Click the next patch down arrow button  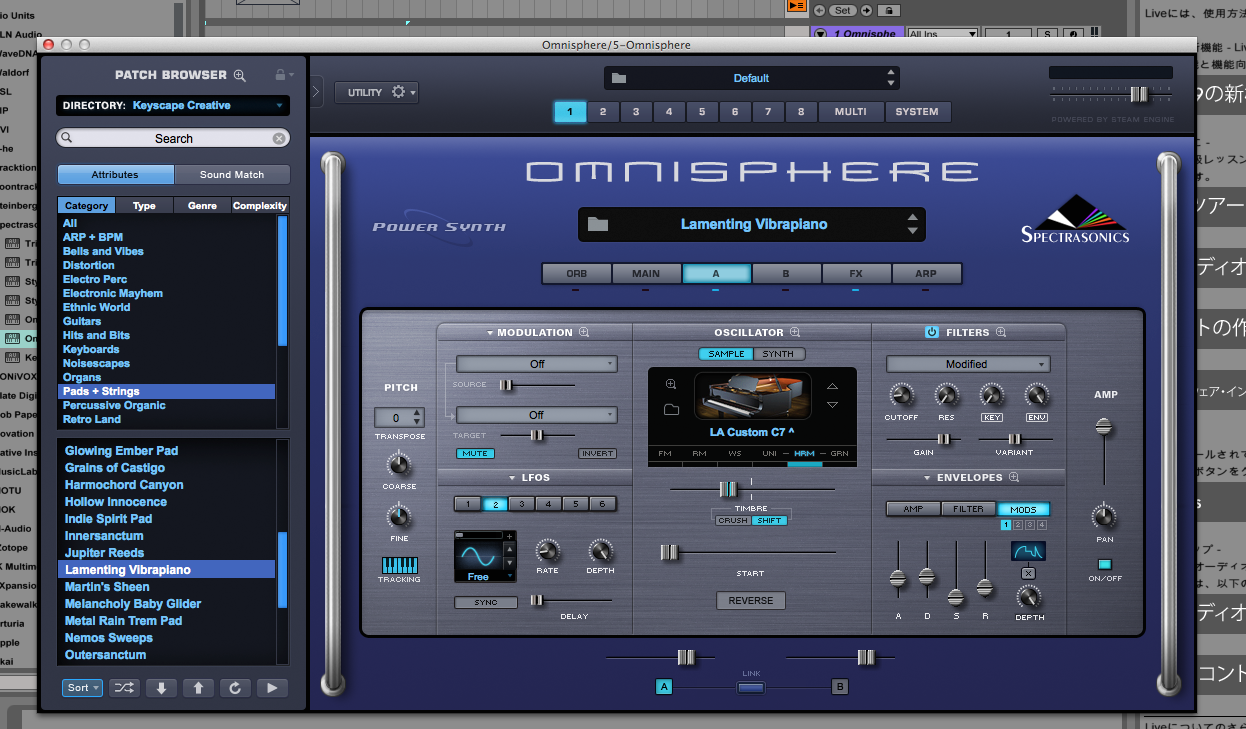tap(162, 688)
